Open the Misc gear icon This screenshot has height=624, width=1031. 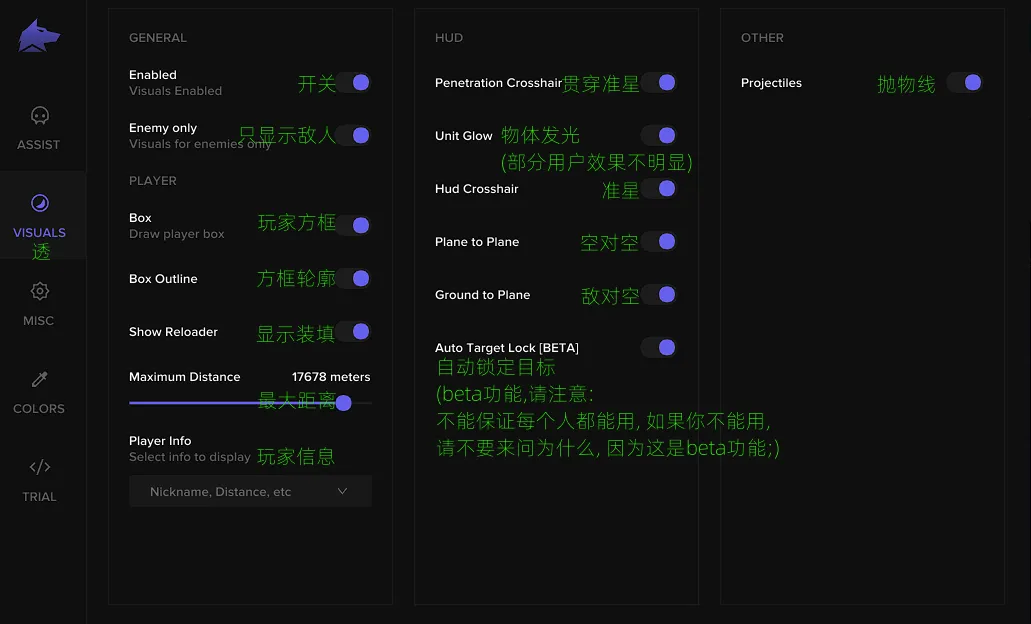(39, 291)
